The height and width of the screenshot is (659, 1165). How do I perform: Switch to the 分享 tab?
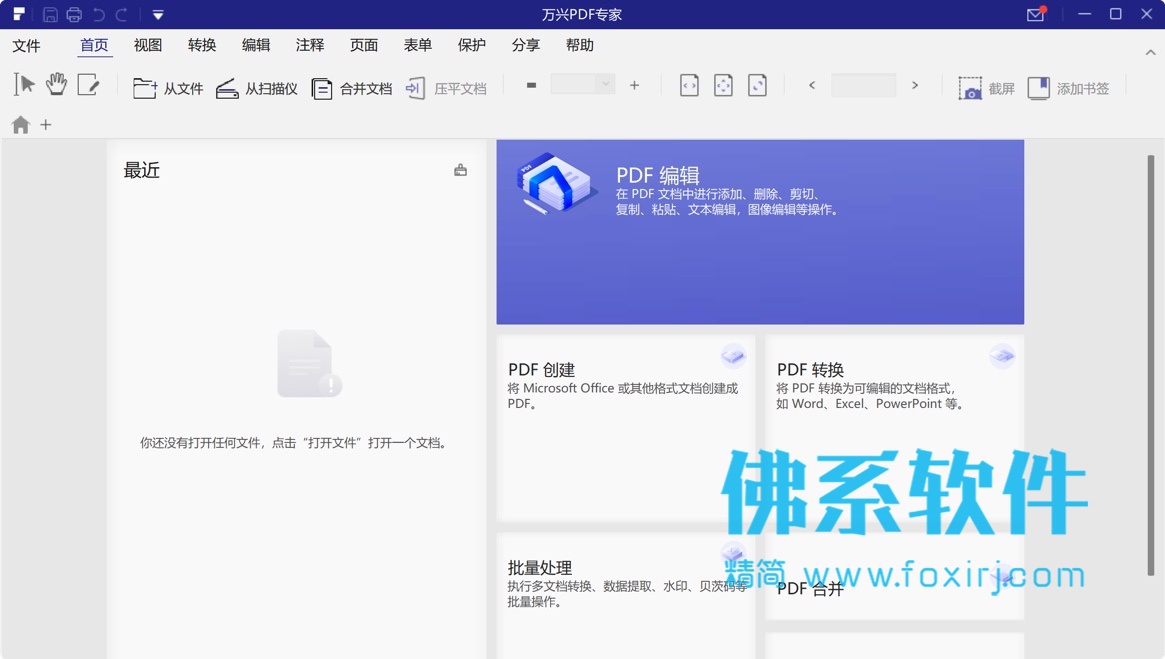(x=526, y=45)
